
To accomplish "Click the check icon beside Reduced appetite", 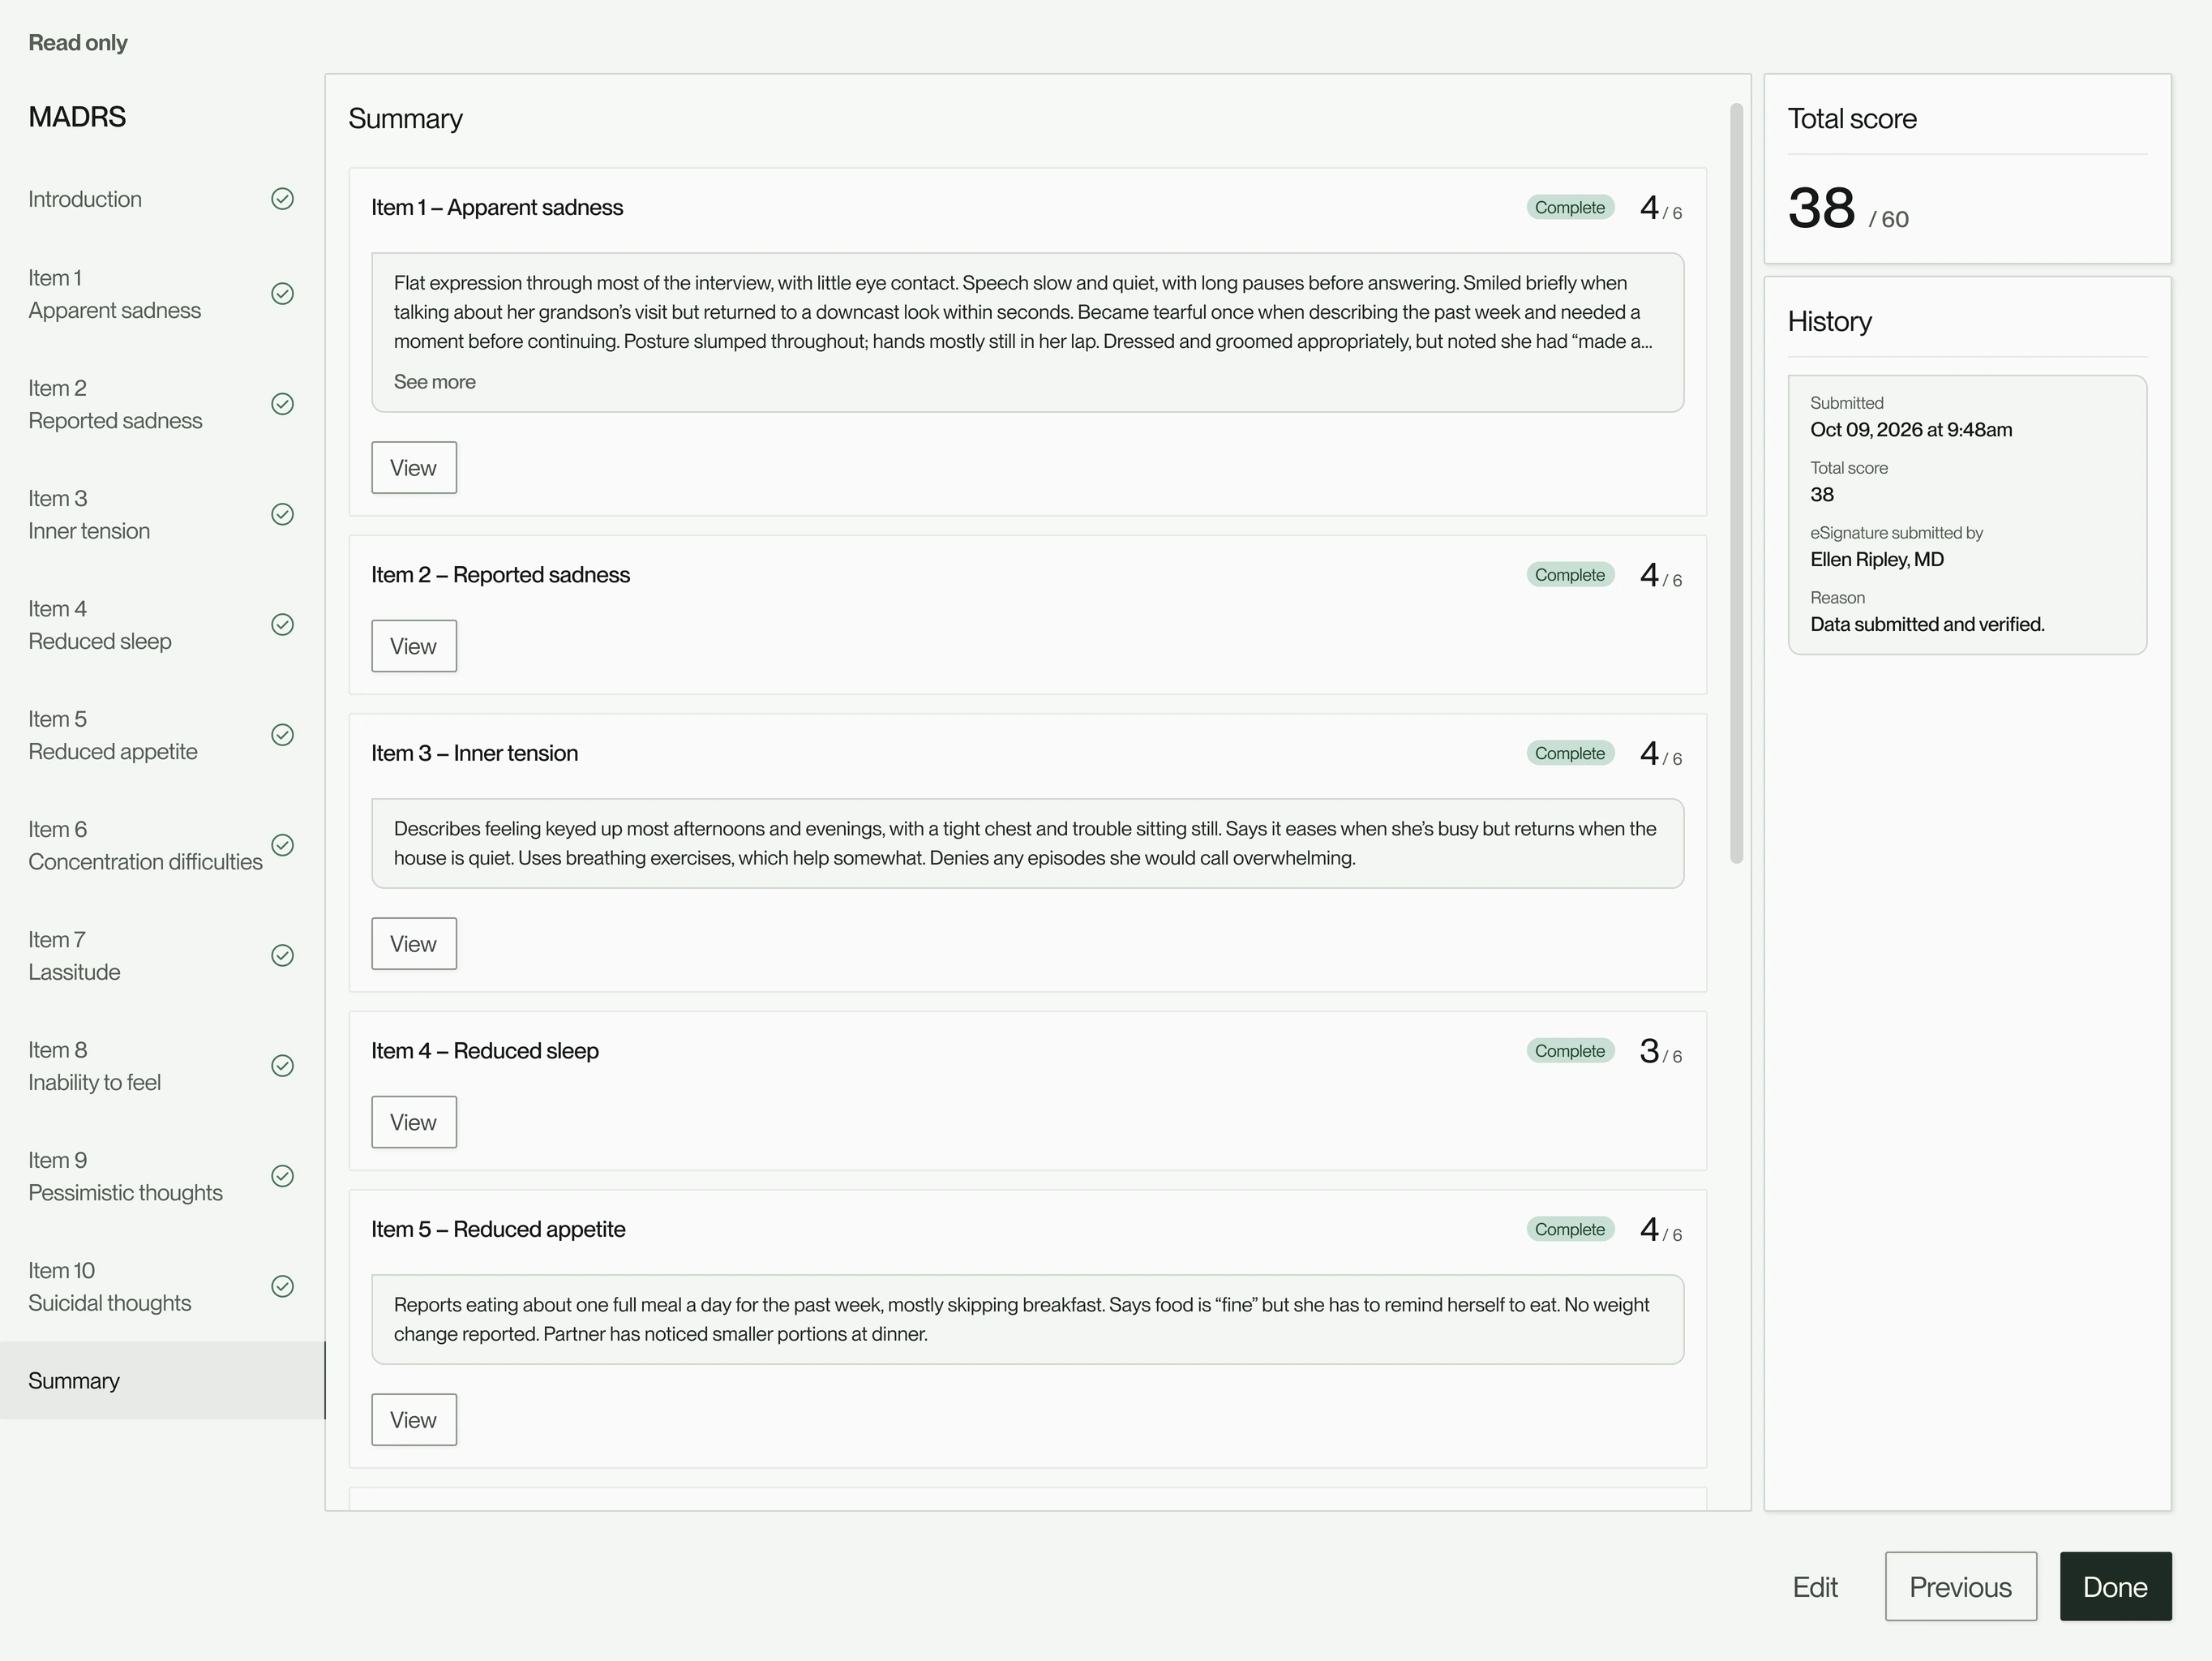I will [x=283, y=735].
